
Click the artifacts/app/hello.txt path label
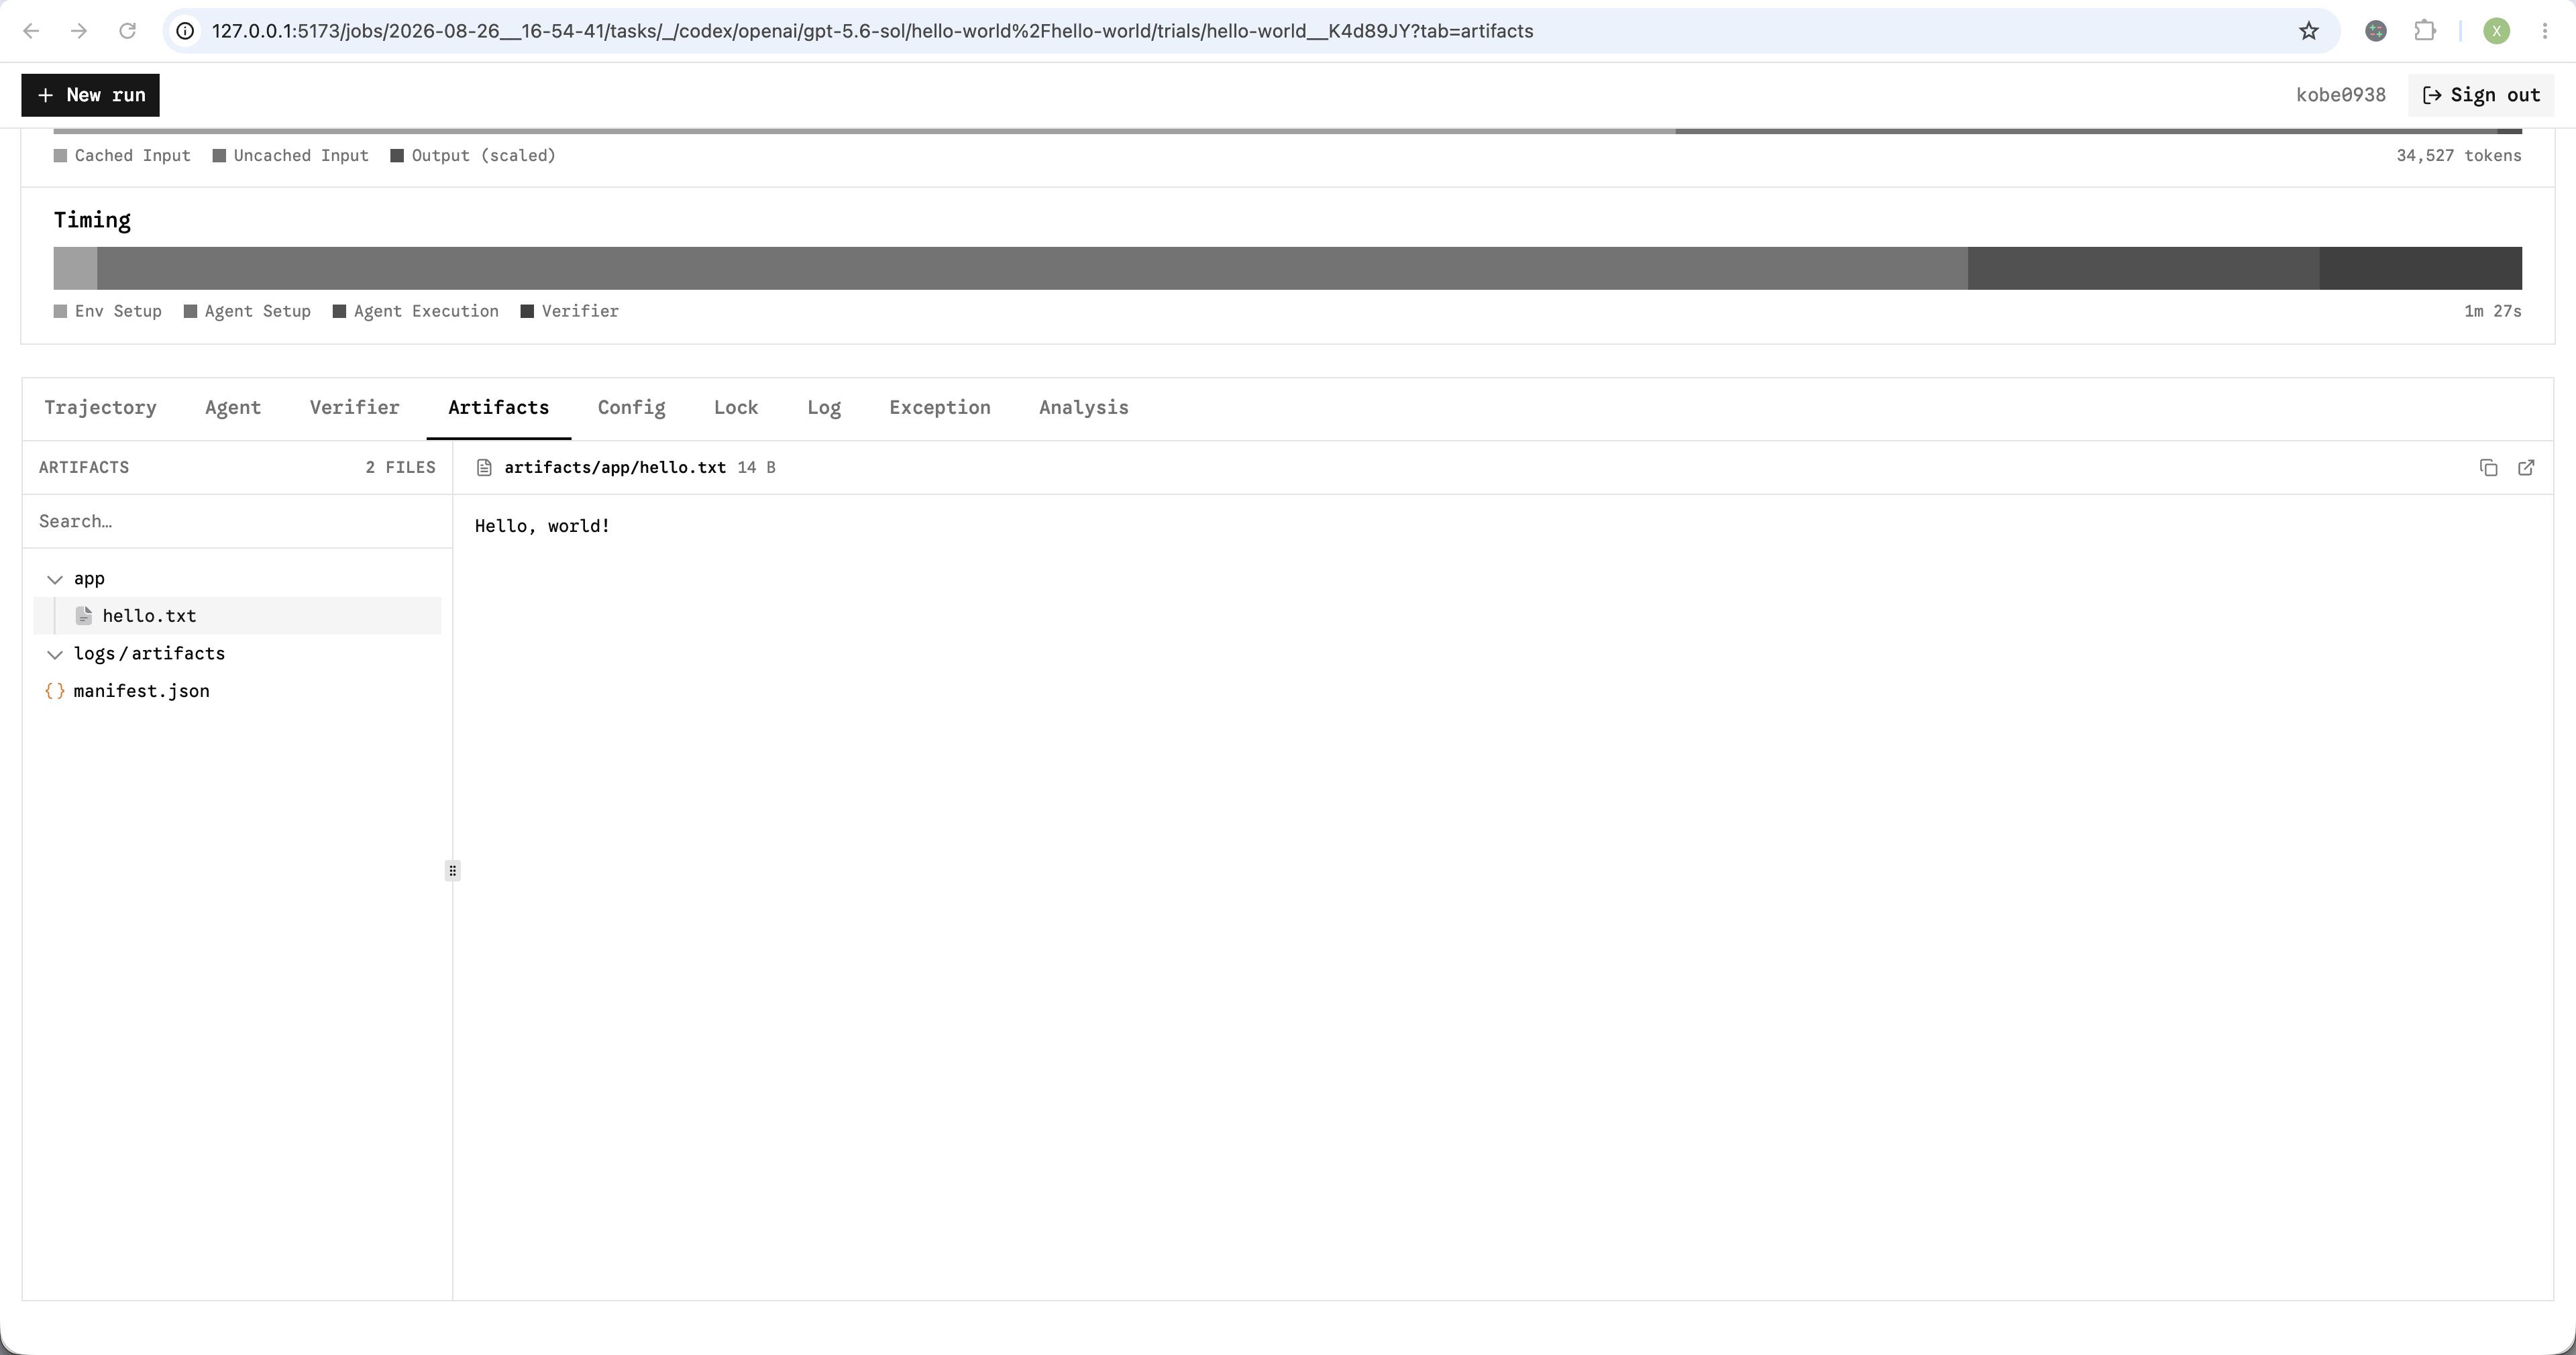pos(615,468)
